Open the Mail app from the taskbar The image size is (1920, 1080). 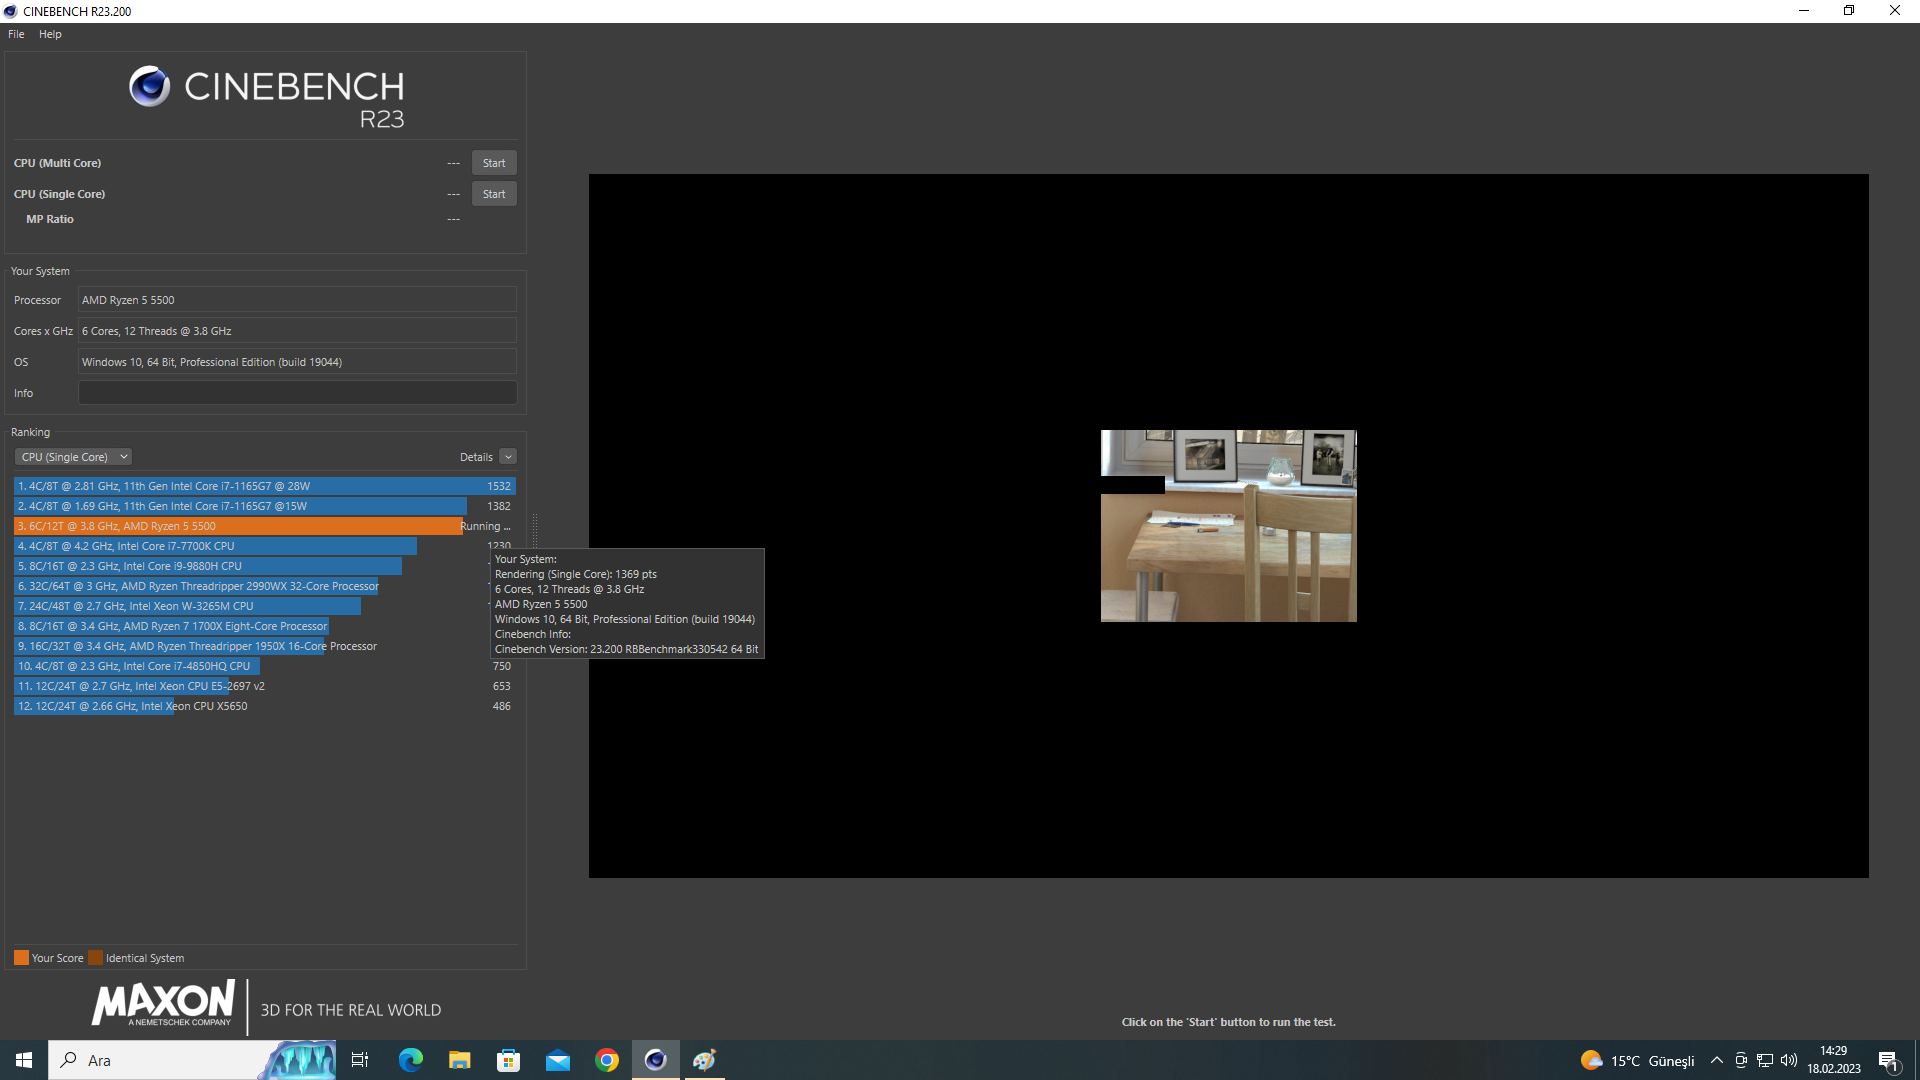click(557, 1060)
